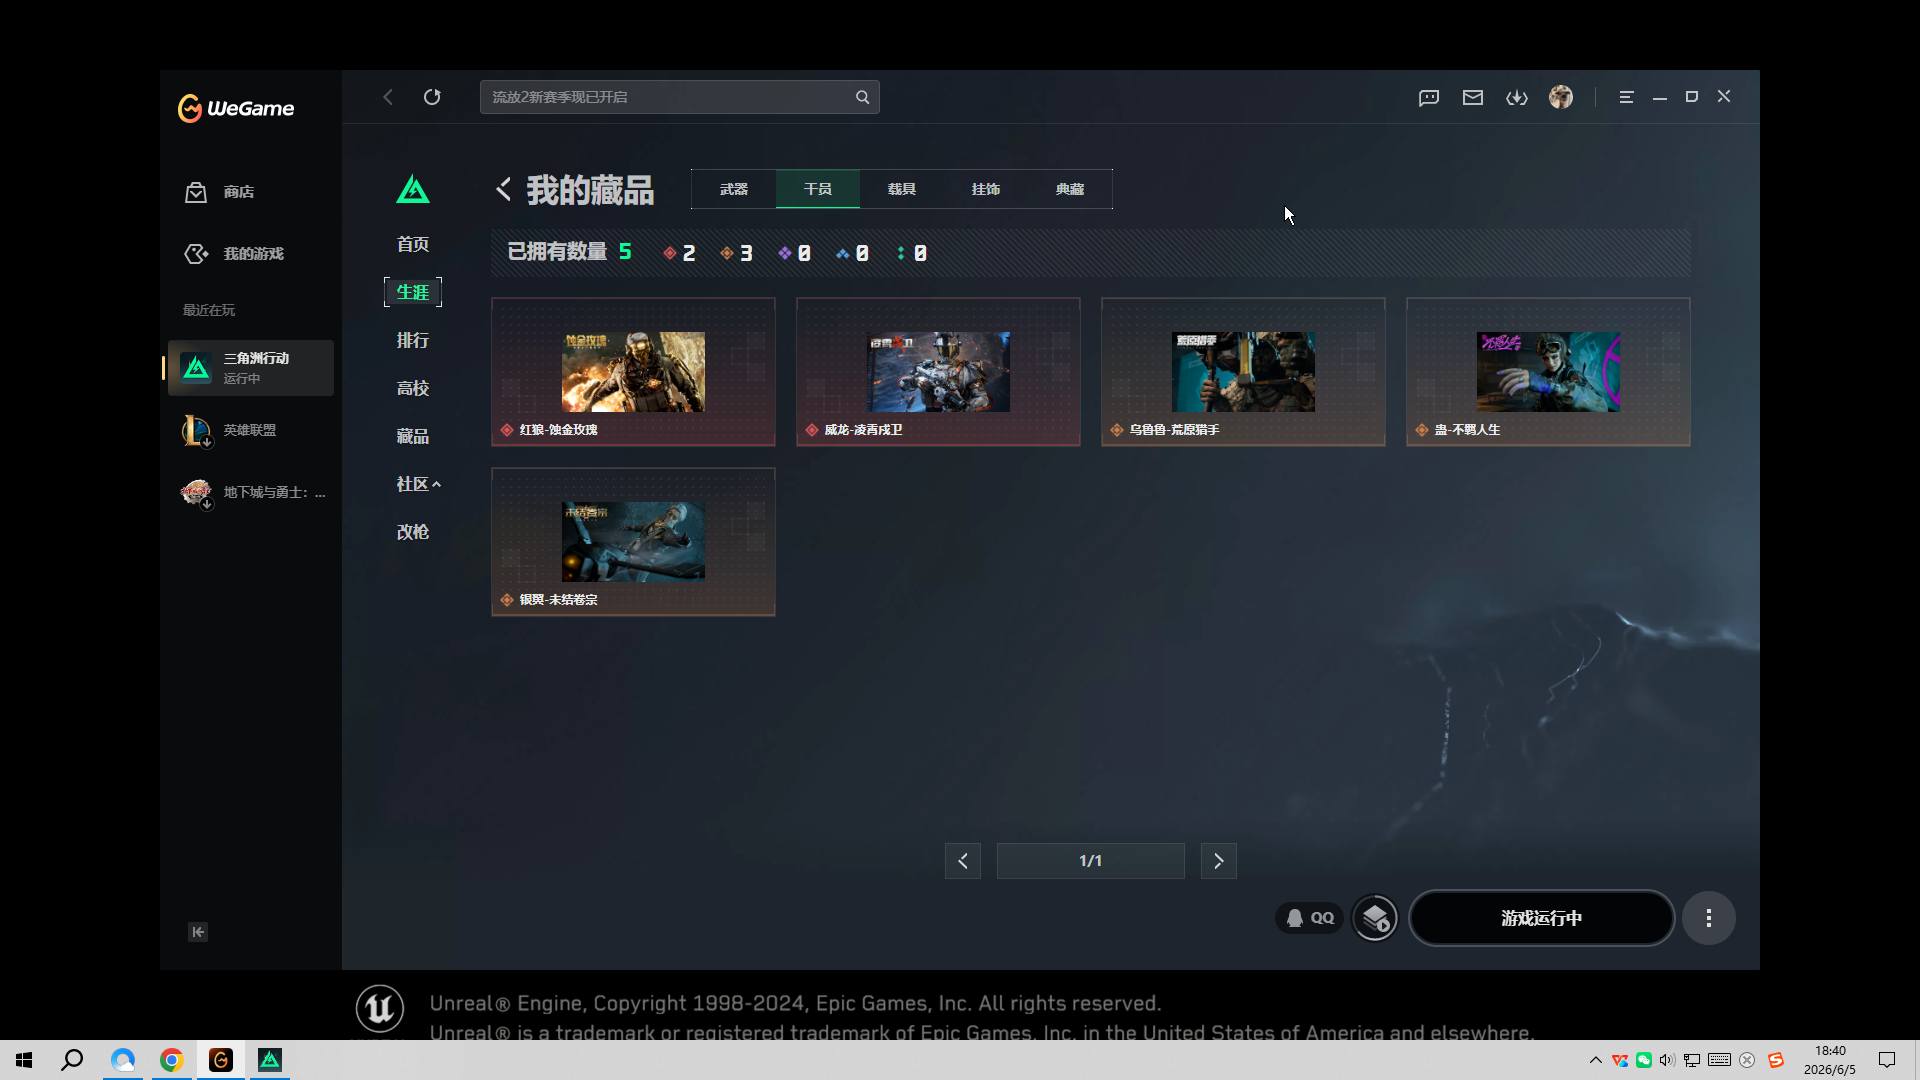Open the 银翼-未结卷宗 operator card
This screenshot has height=1080, width=1920.
tap(633, 542)
